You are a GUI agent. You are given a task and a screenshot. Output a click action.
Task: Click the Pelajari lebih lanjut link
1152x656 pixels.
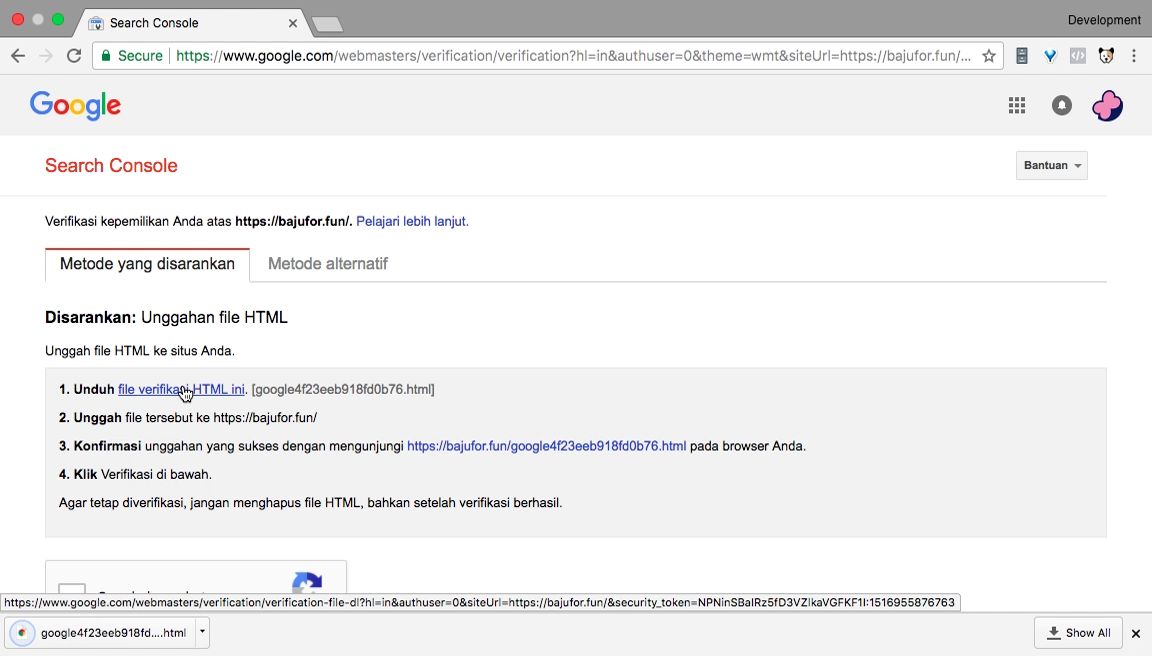(x=412, y=221)
